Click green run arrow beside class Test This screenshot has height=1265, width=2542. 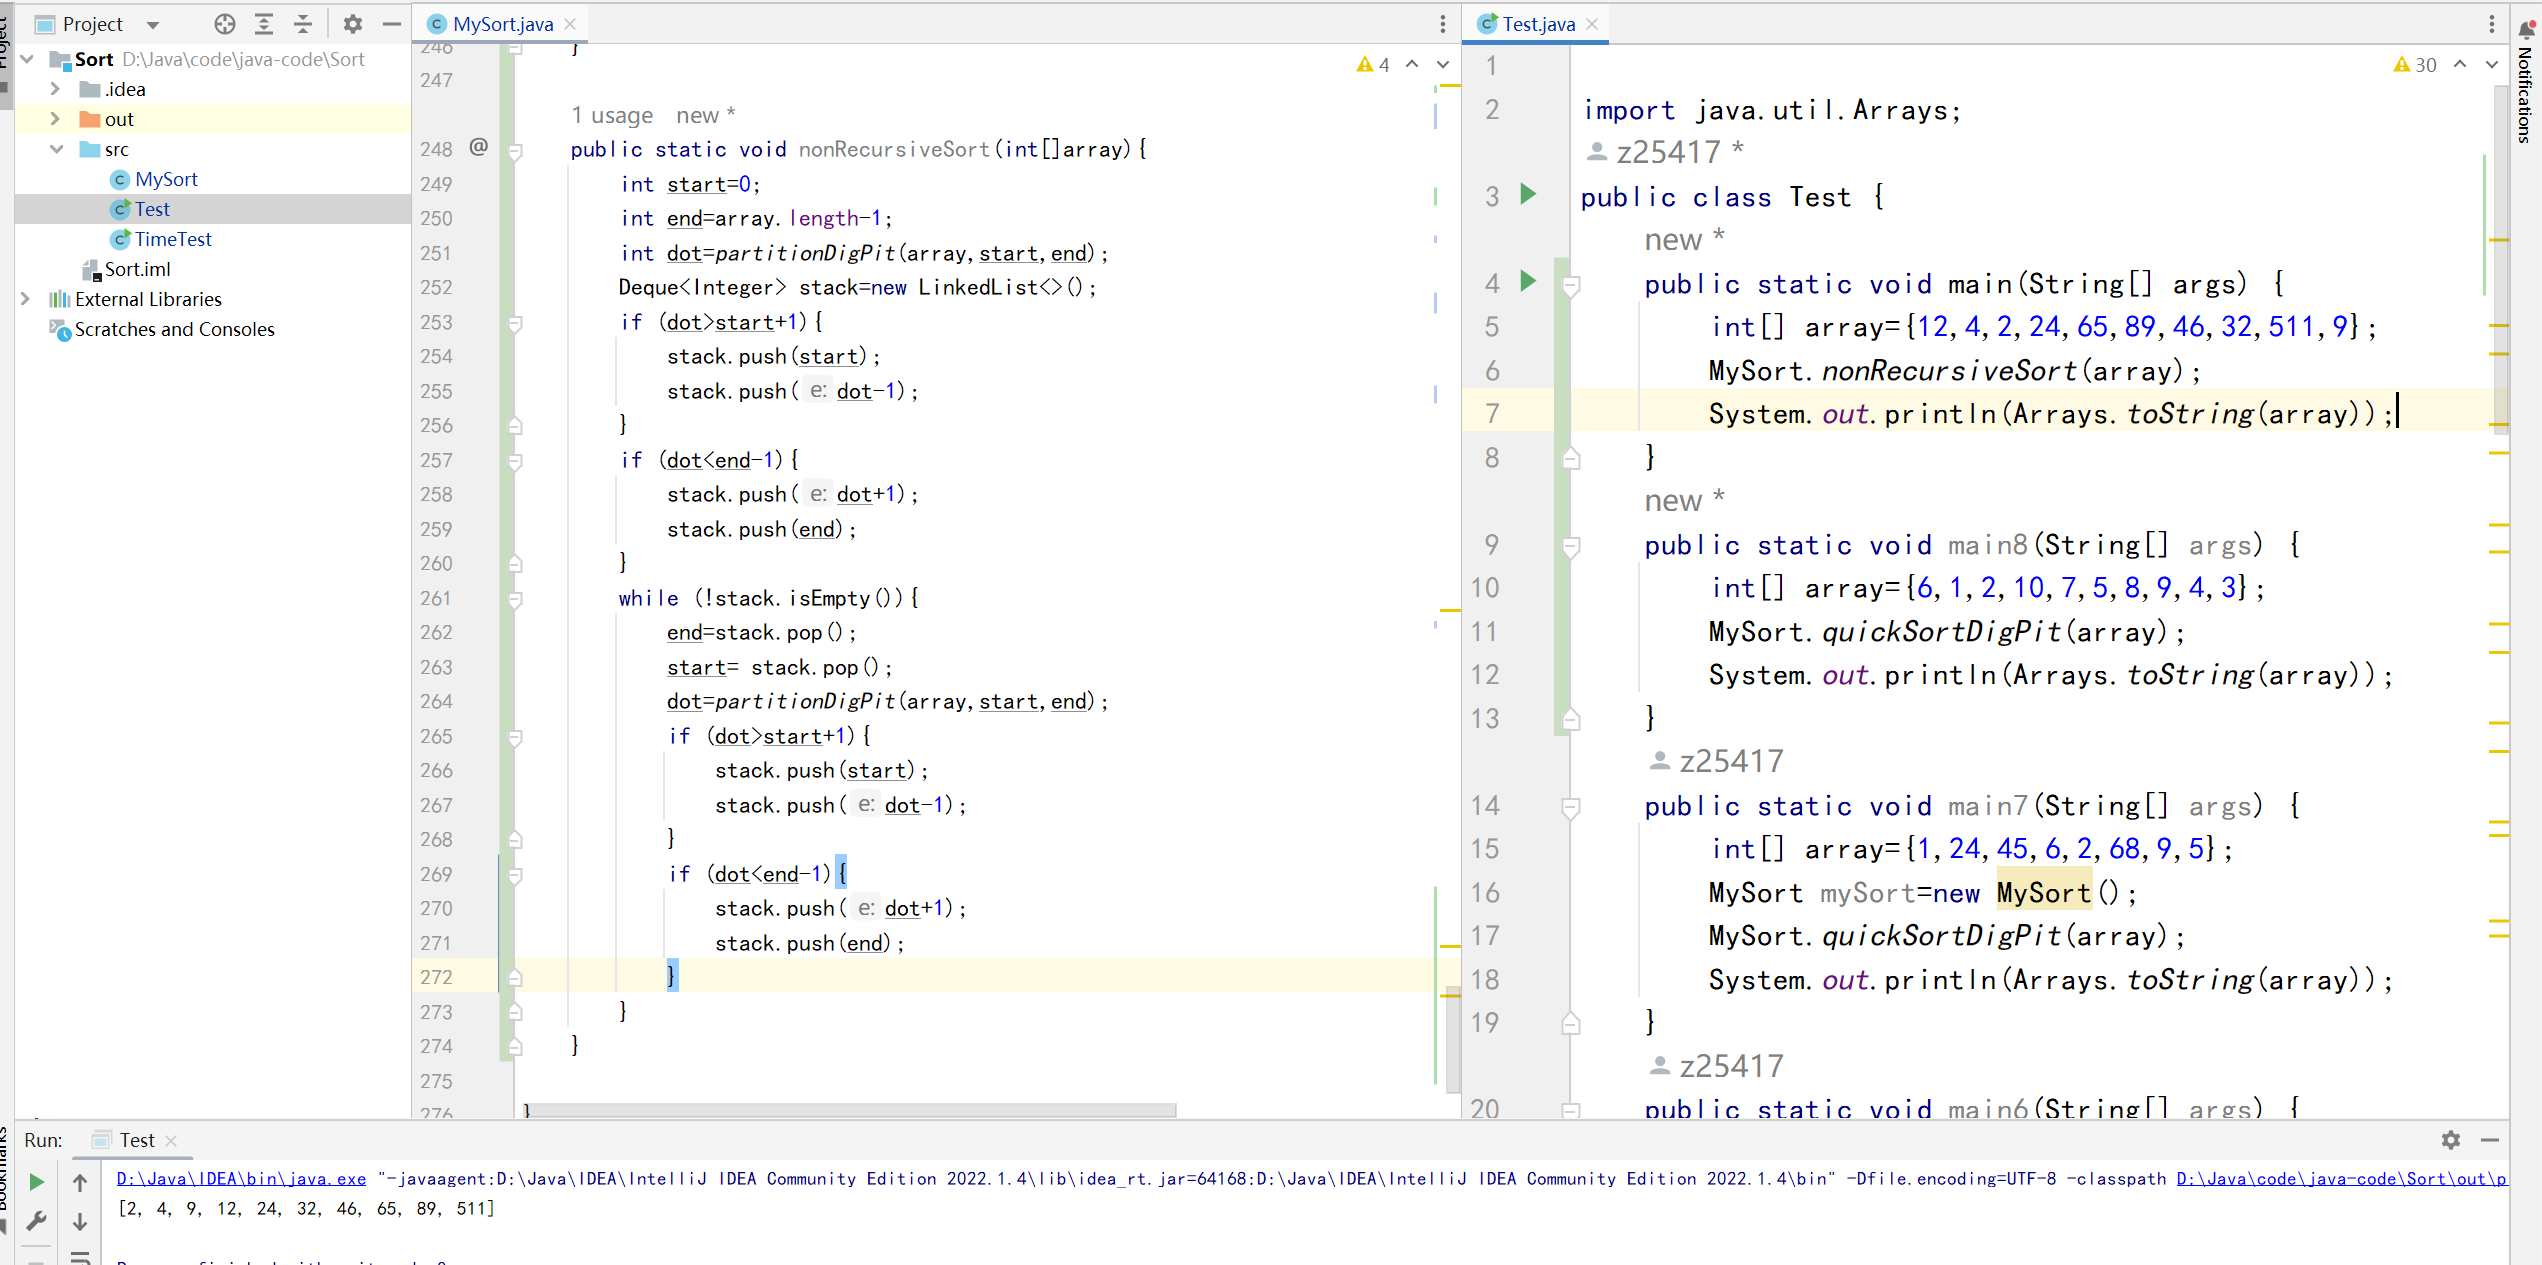(1528, 194)
